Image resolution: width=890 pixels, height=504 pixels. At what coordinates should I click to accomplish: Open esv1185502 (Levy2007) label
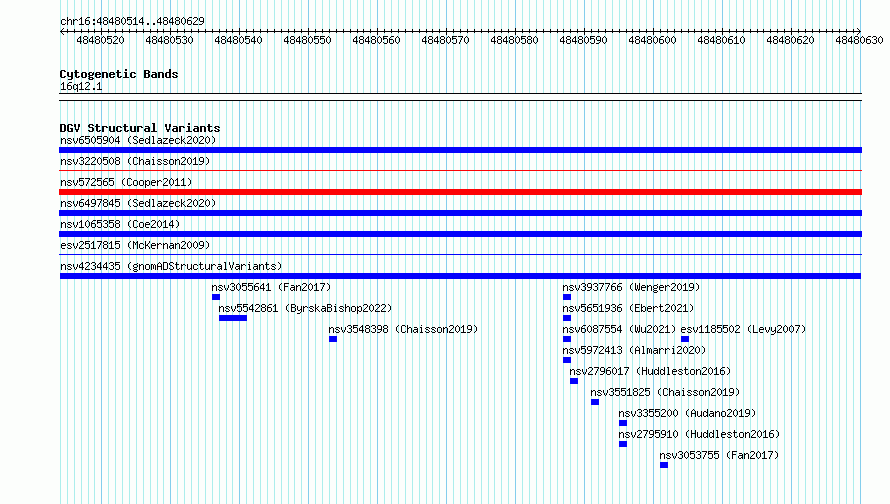coord(743,329)
